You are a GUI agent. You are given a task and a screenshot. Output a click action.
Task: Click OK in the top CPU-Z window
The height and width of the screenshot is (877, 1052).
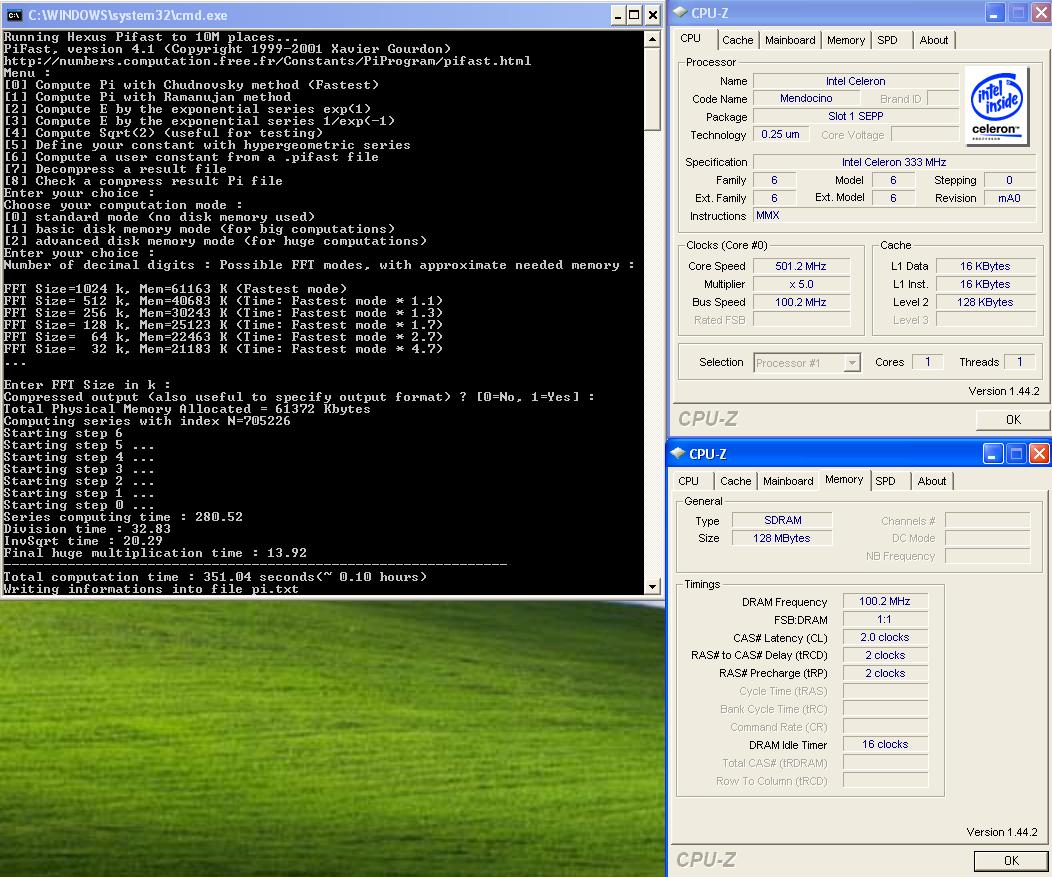1012,419
